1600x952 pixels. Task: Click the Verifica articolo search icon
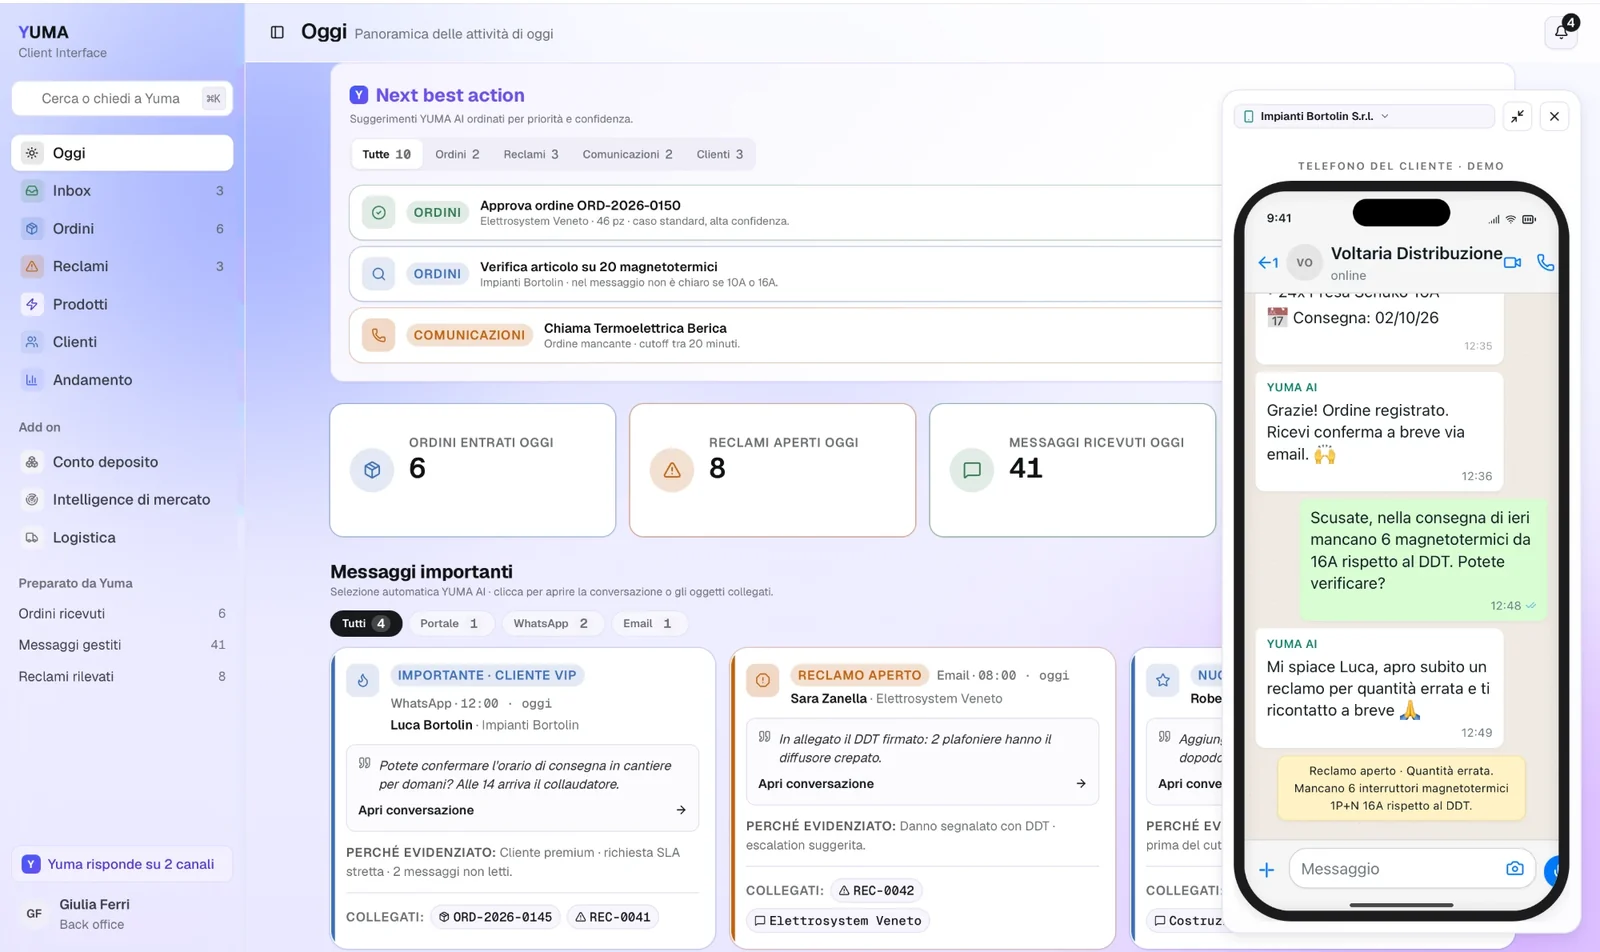379,273
